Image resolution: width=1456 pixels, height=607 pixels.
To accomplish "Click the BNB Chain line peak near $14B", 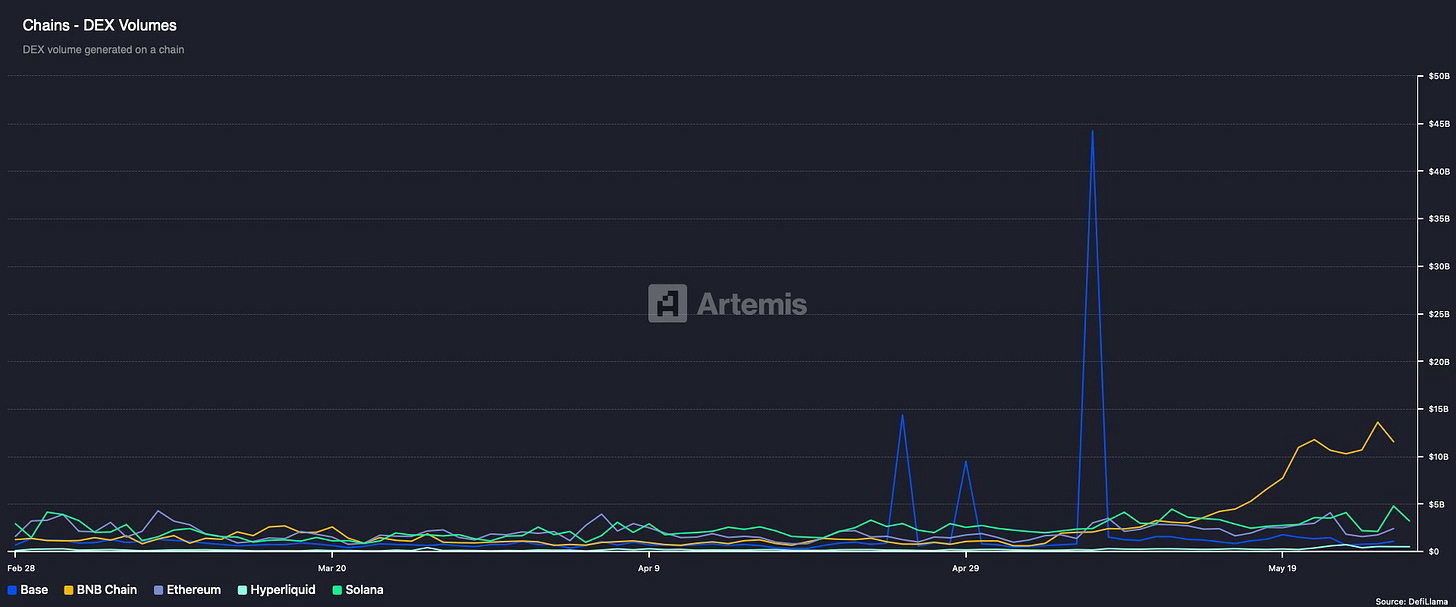I will coord(1378,422).
